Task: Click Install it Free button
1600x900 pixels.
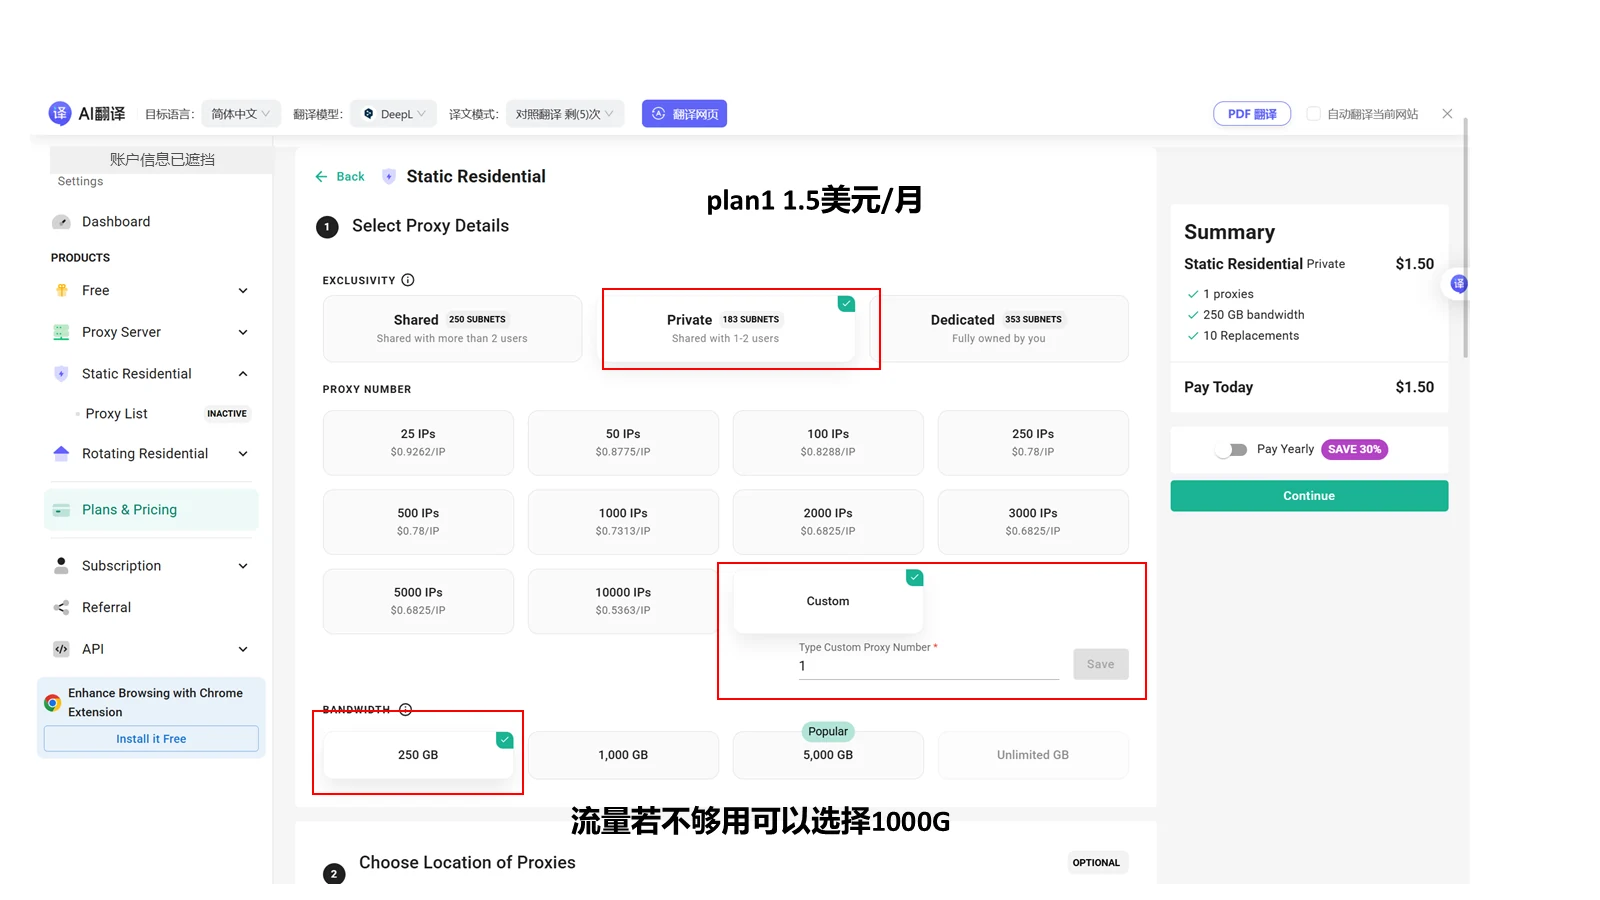Action: [151, 739]
